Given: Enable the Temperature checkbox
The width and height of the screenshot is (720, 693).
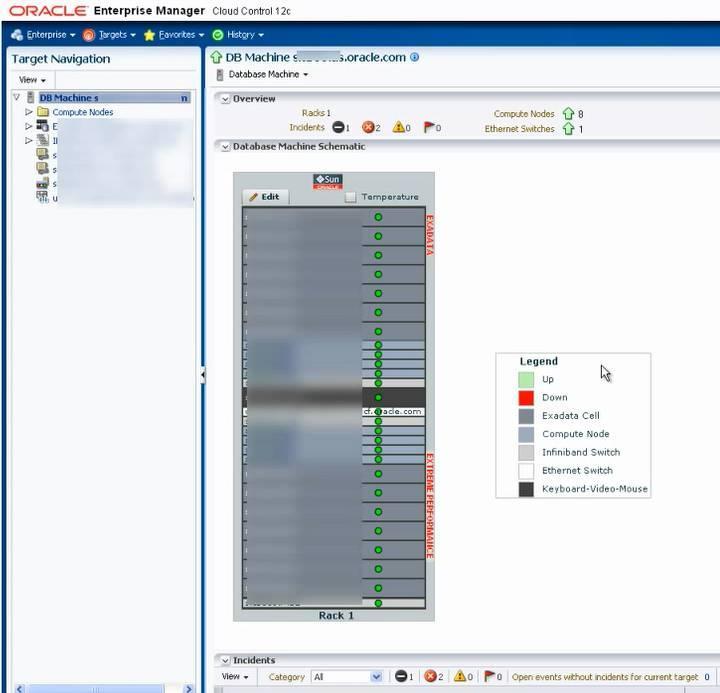Looking at the screenshot, I should 350,197.
